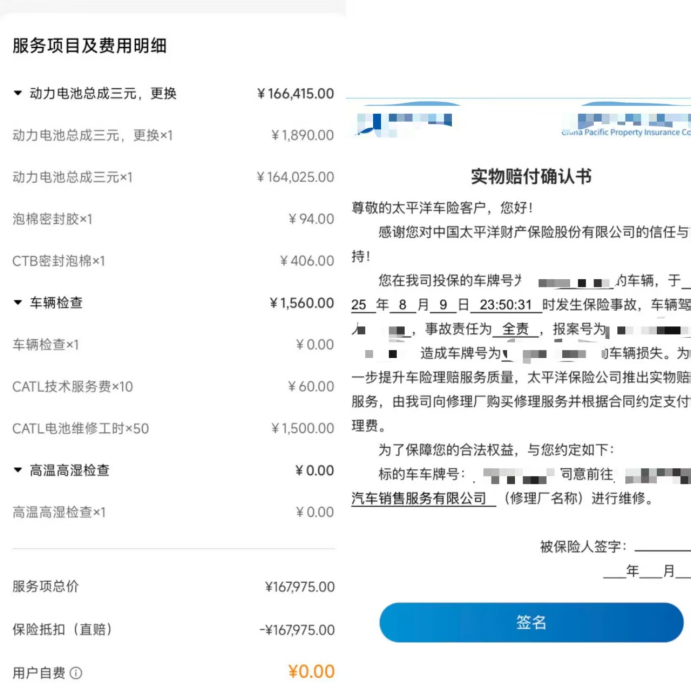Screen dimensions: 692x692
Task: Collapse the 车辆检查 section arrow
Action: (18, 302)
